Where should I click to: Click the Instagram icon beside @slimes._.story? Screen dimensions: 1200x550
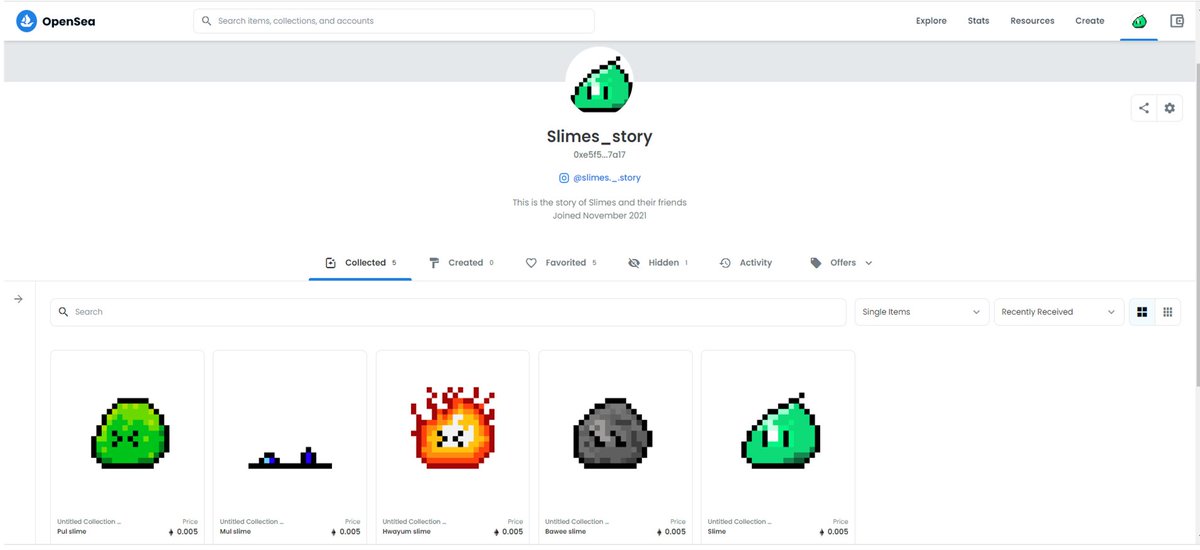pos(564,178)
